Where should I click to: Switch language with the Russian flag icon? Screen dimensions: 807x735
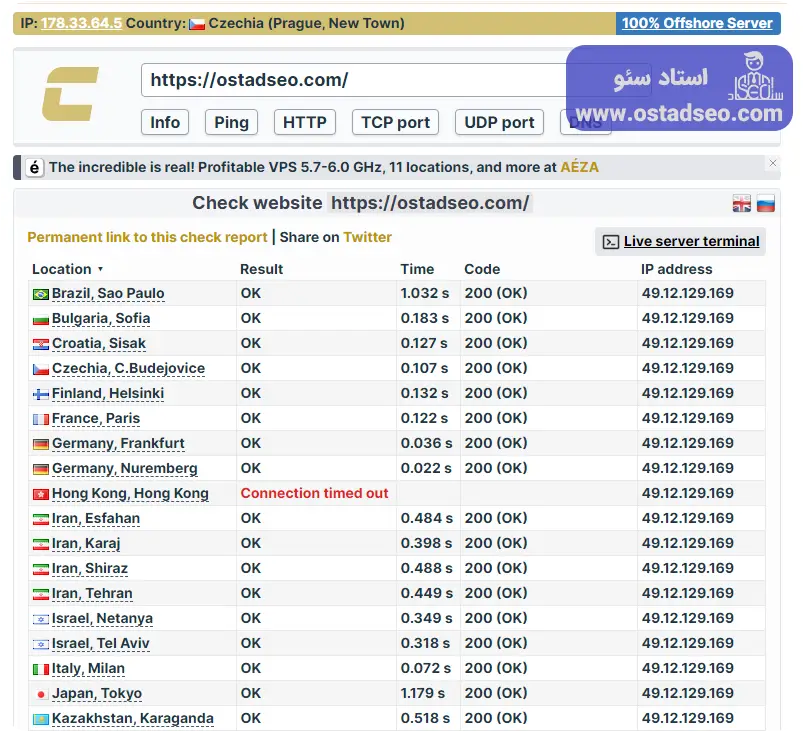(x=766, y=204)
